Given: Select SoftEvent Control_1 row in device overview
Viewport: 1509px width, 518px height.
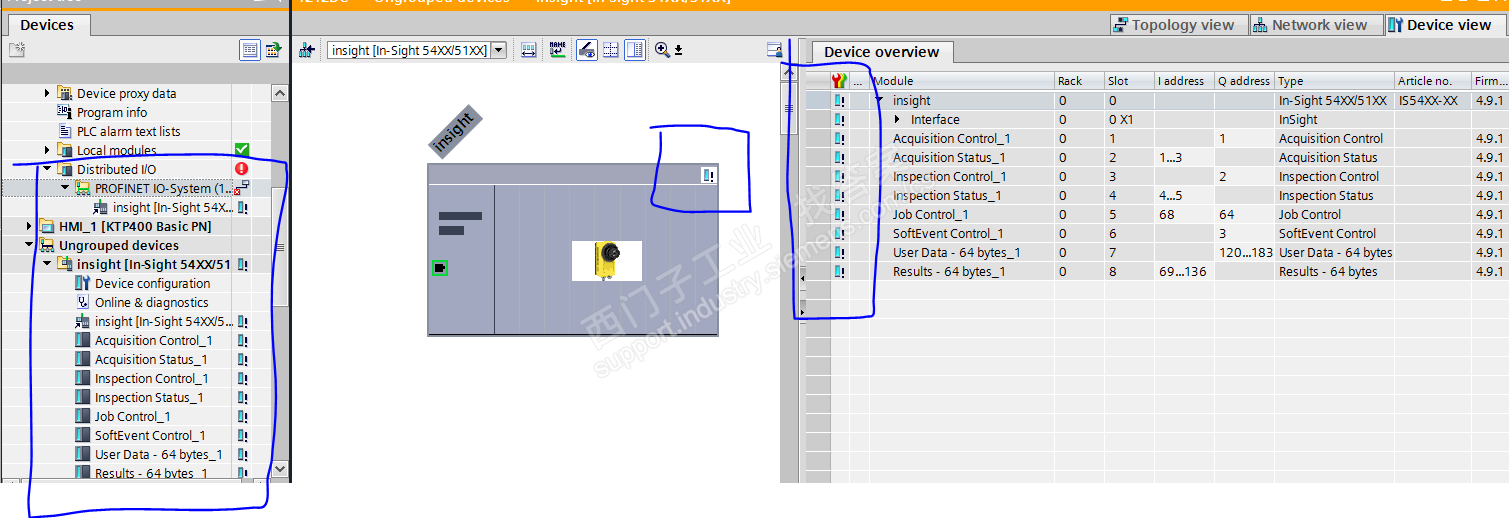Looking at the screenshot, I should pyautogui.click(x=948, y=233).
